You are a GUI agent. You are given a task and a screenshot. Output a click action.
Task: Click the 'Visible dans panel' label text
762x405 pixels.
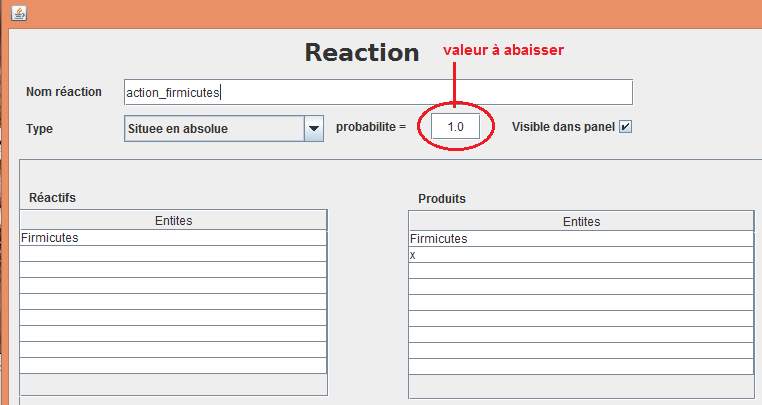563,127
